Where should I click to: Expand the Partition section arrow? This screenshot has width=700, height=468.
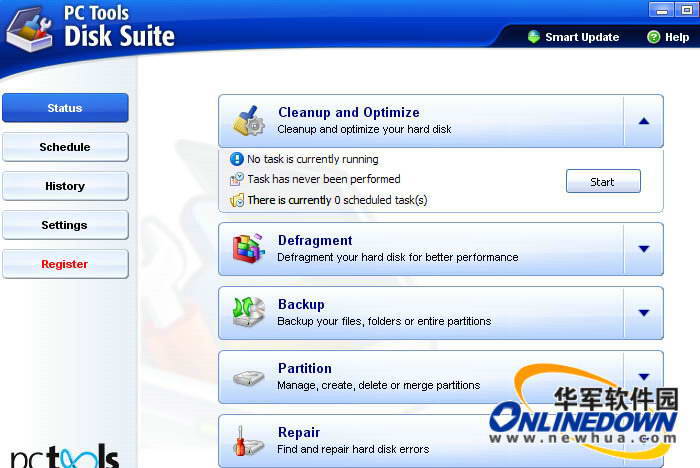(x=643, y=377)
